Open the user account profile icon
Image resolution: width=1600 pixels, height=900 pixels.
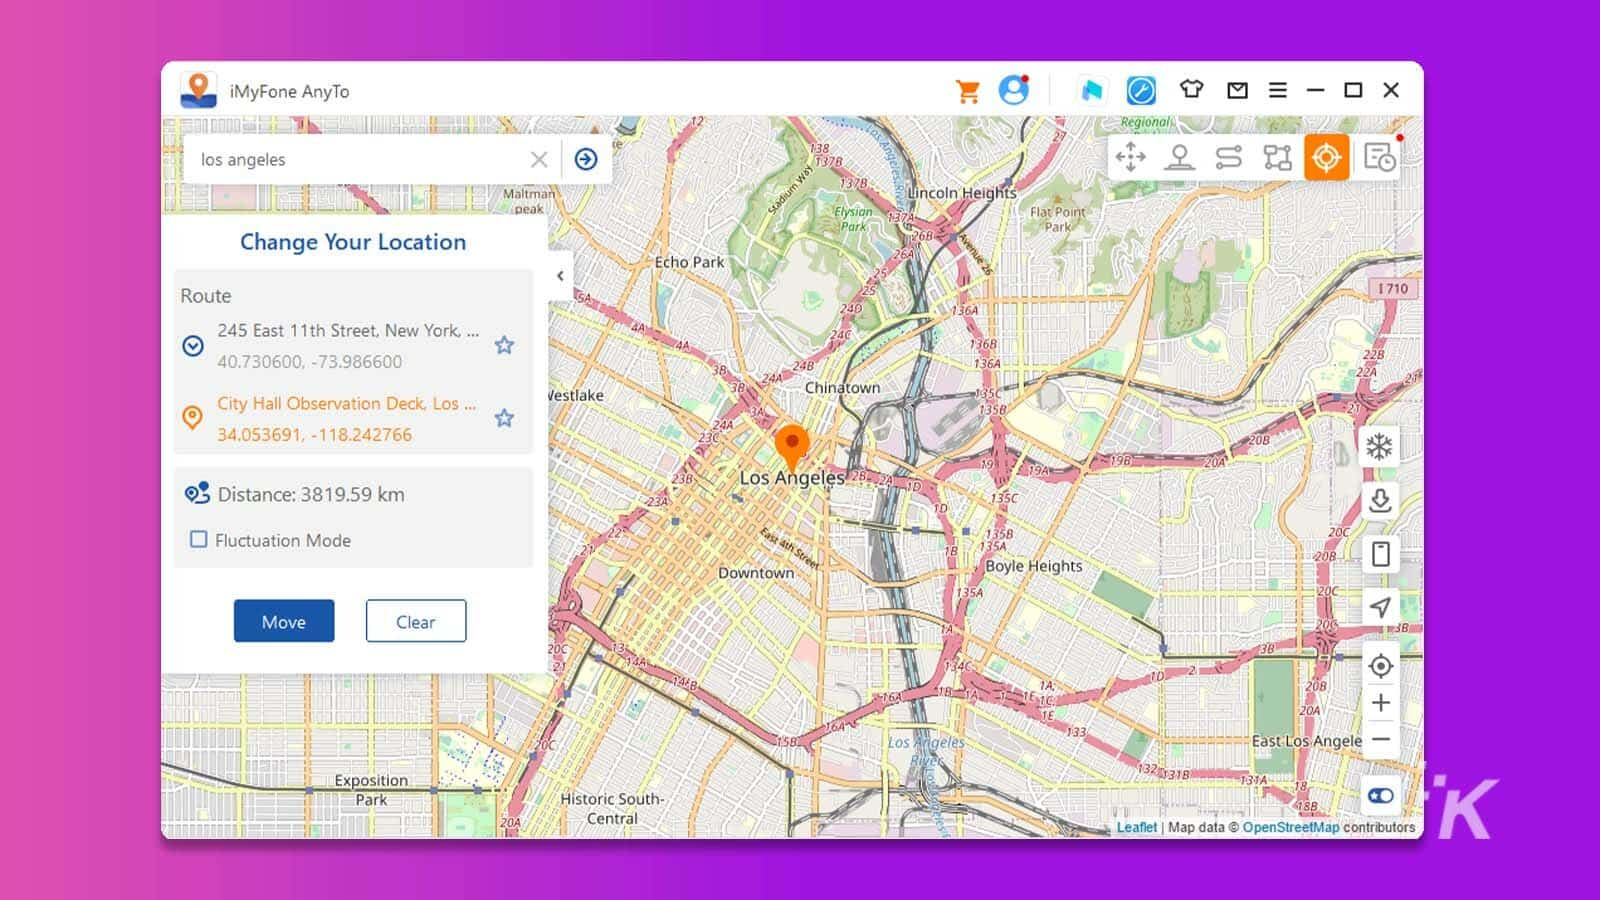[1013, 90]
